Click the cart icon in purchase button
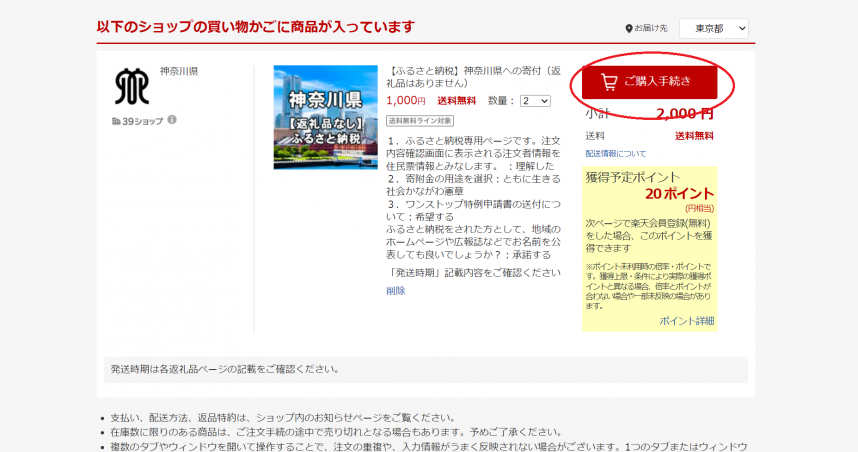 [x=608, y=82]
